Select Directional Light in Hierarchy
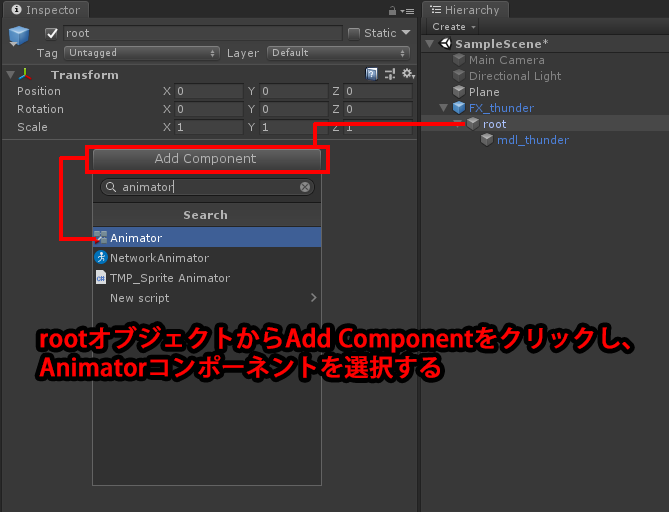 point(515,76)
